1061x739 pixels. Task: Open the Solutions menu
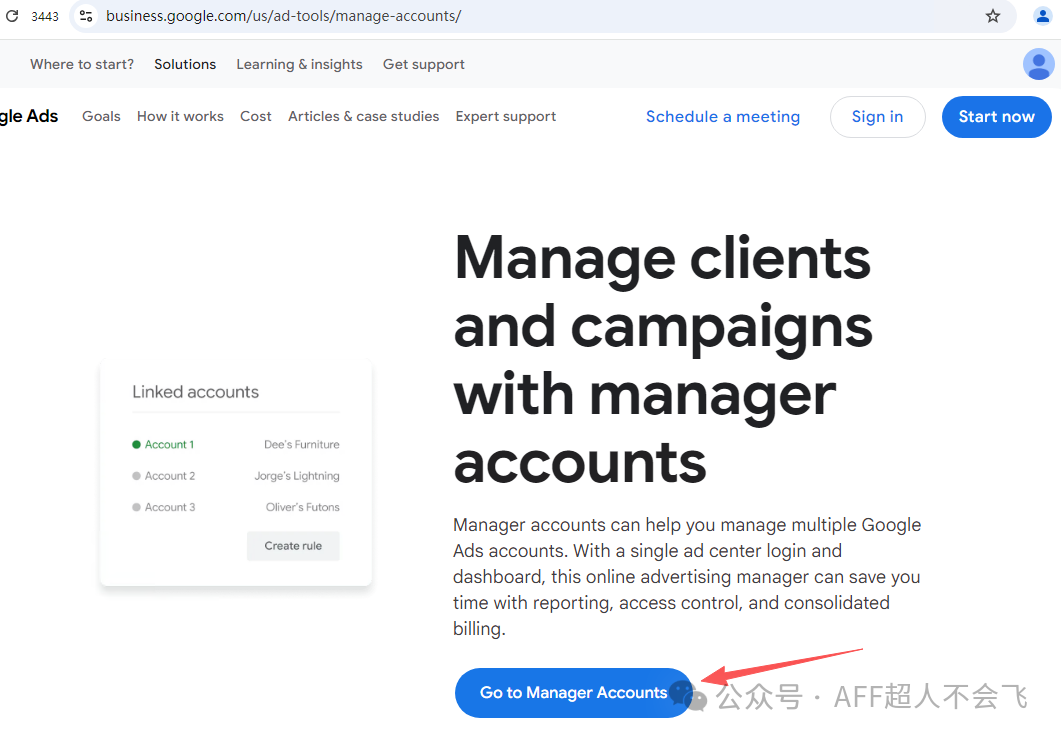click(185, 64)
